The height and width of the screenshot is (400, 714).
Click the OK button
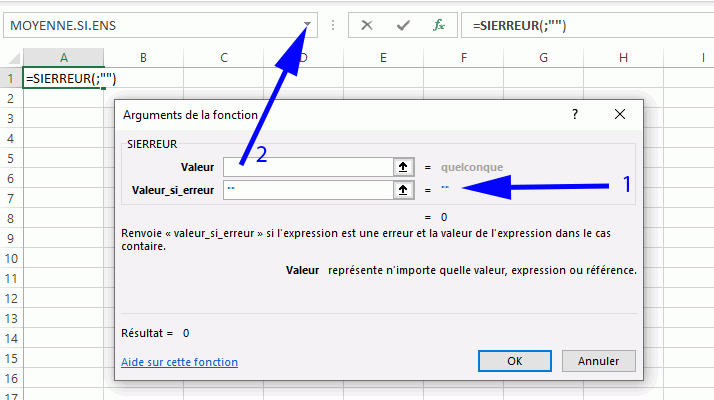coord(515,361)
